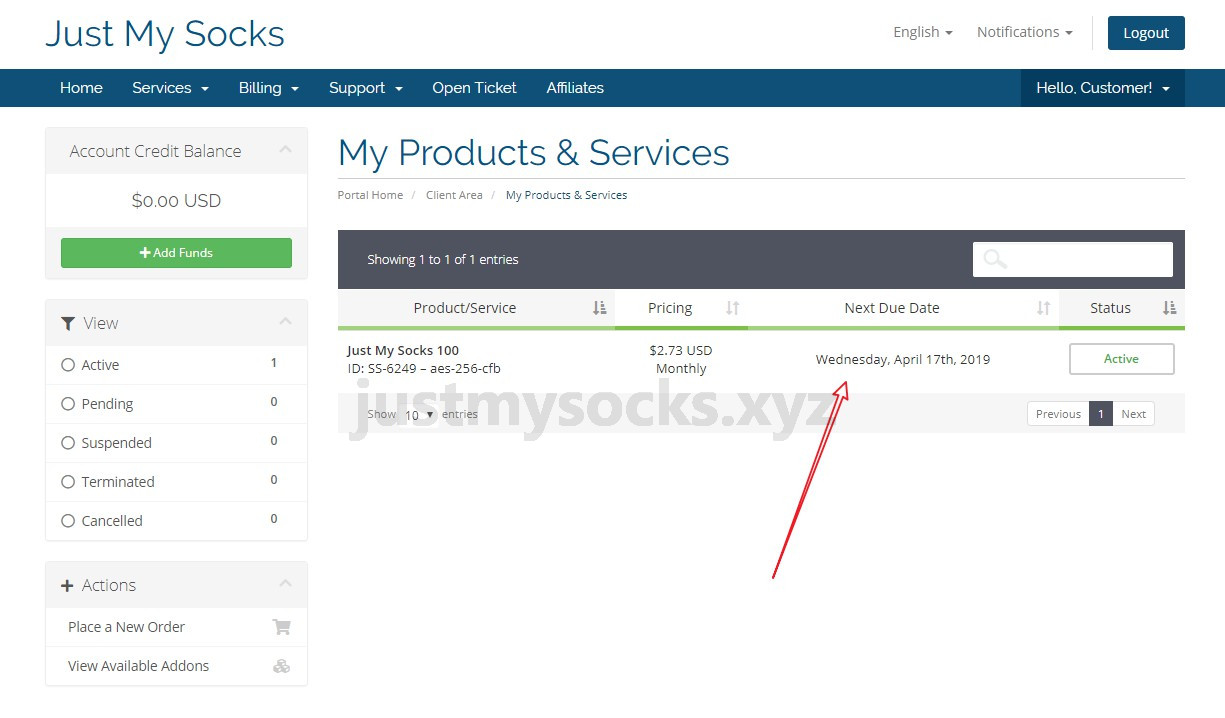Click the magnifier icon in the search box

coord(994,259)
